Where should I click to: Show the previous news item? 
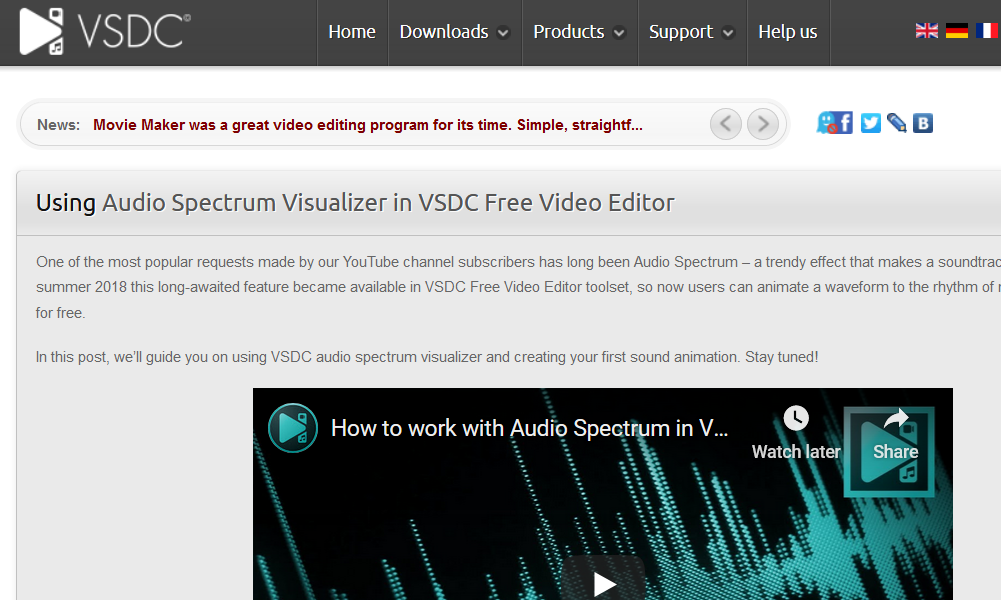[726, 124]
